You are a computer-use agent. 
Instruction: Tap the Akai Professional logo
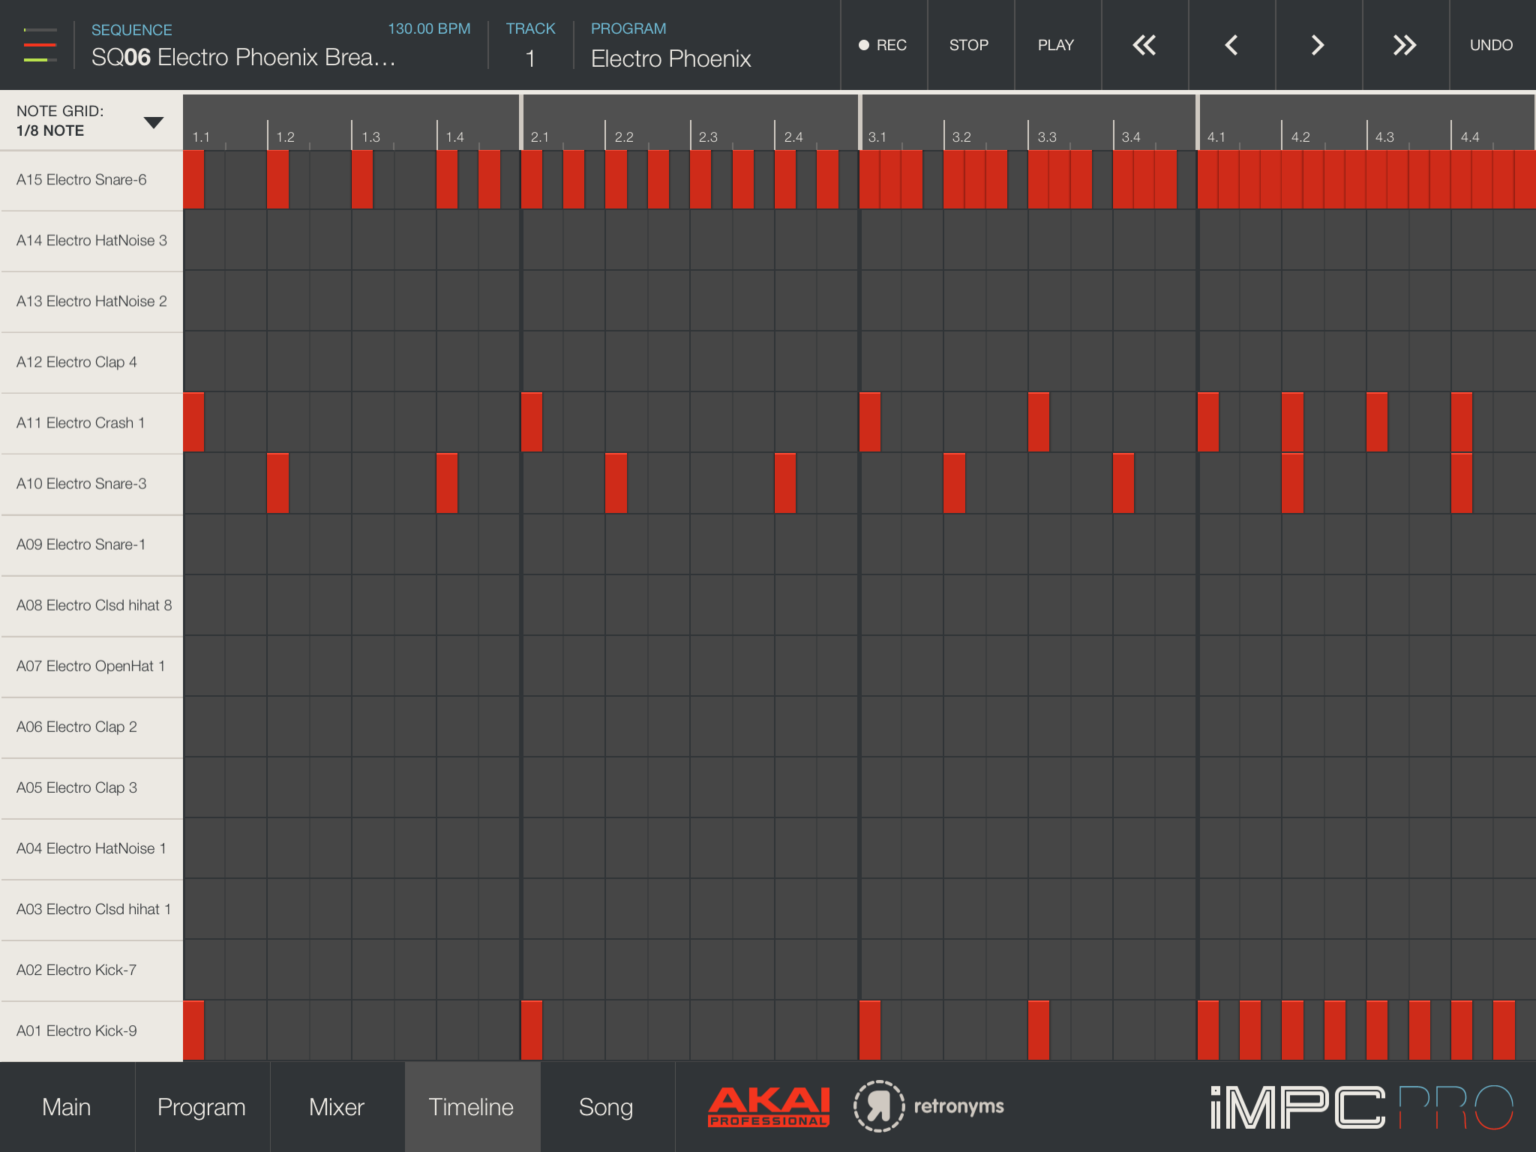coord(769,1106)
